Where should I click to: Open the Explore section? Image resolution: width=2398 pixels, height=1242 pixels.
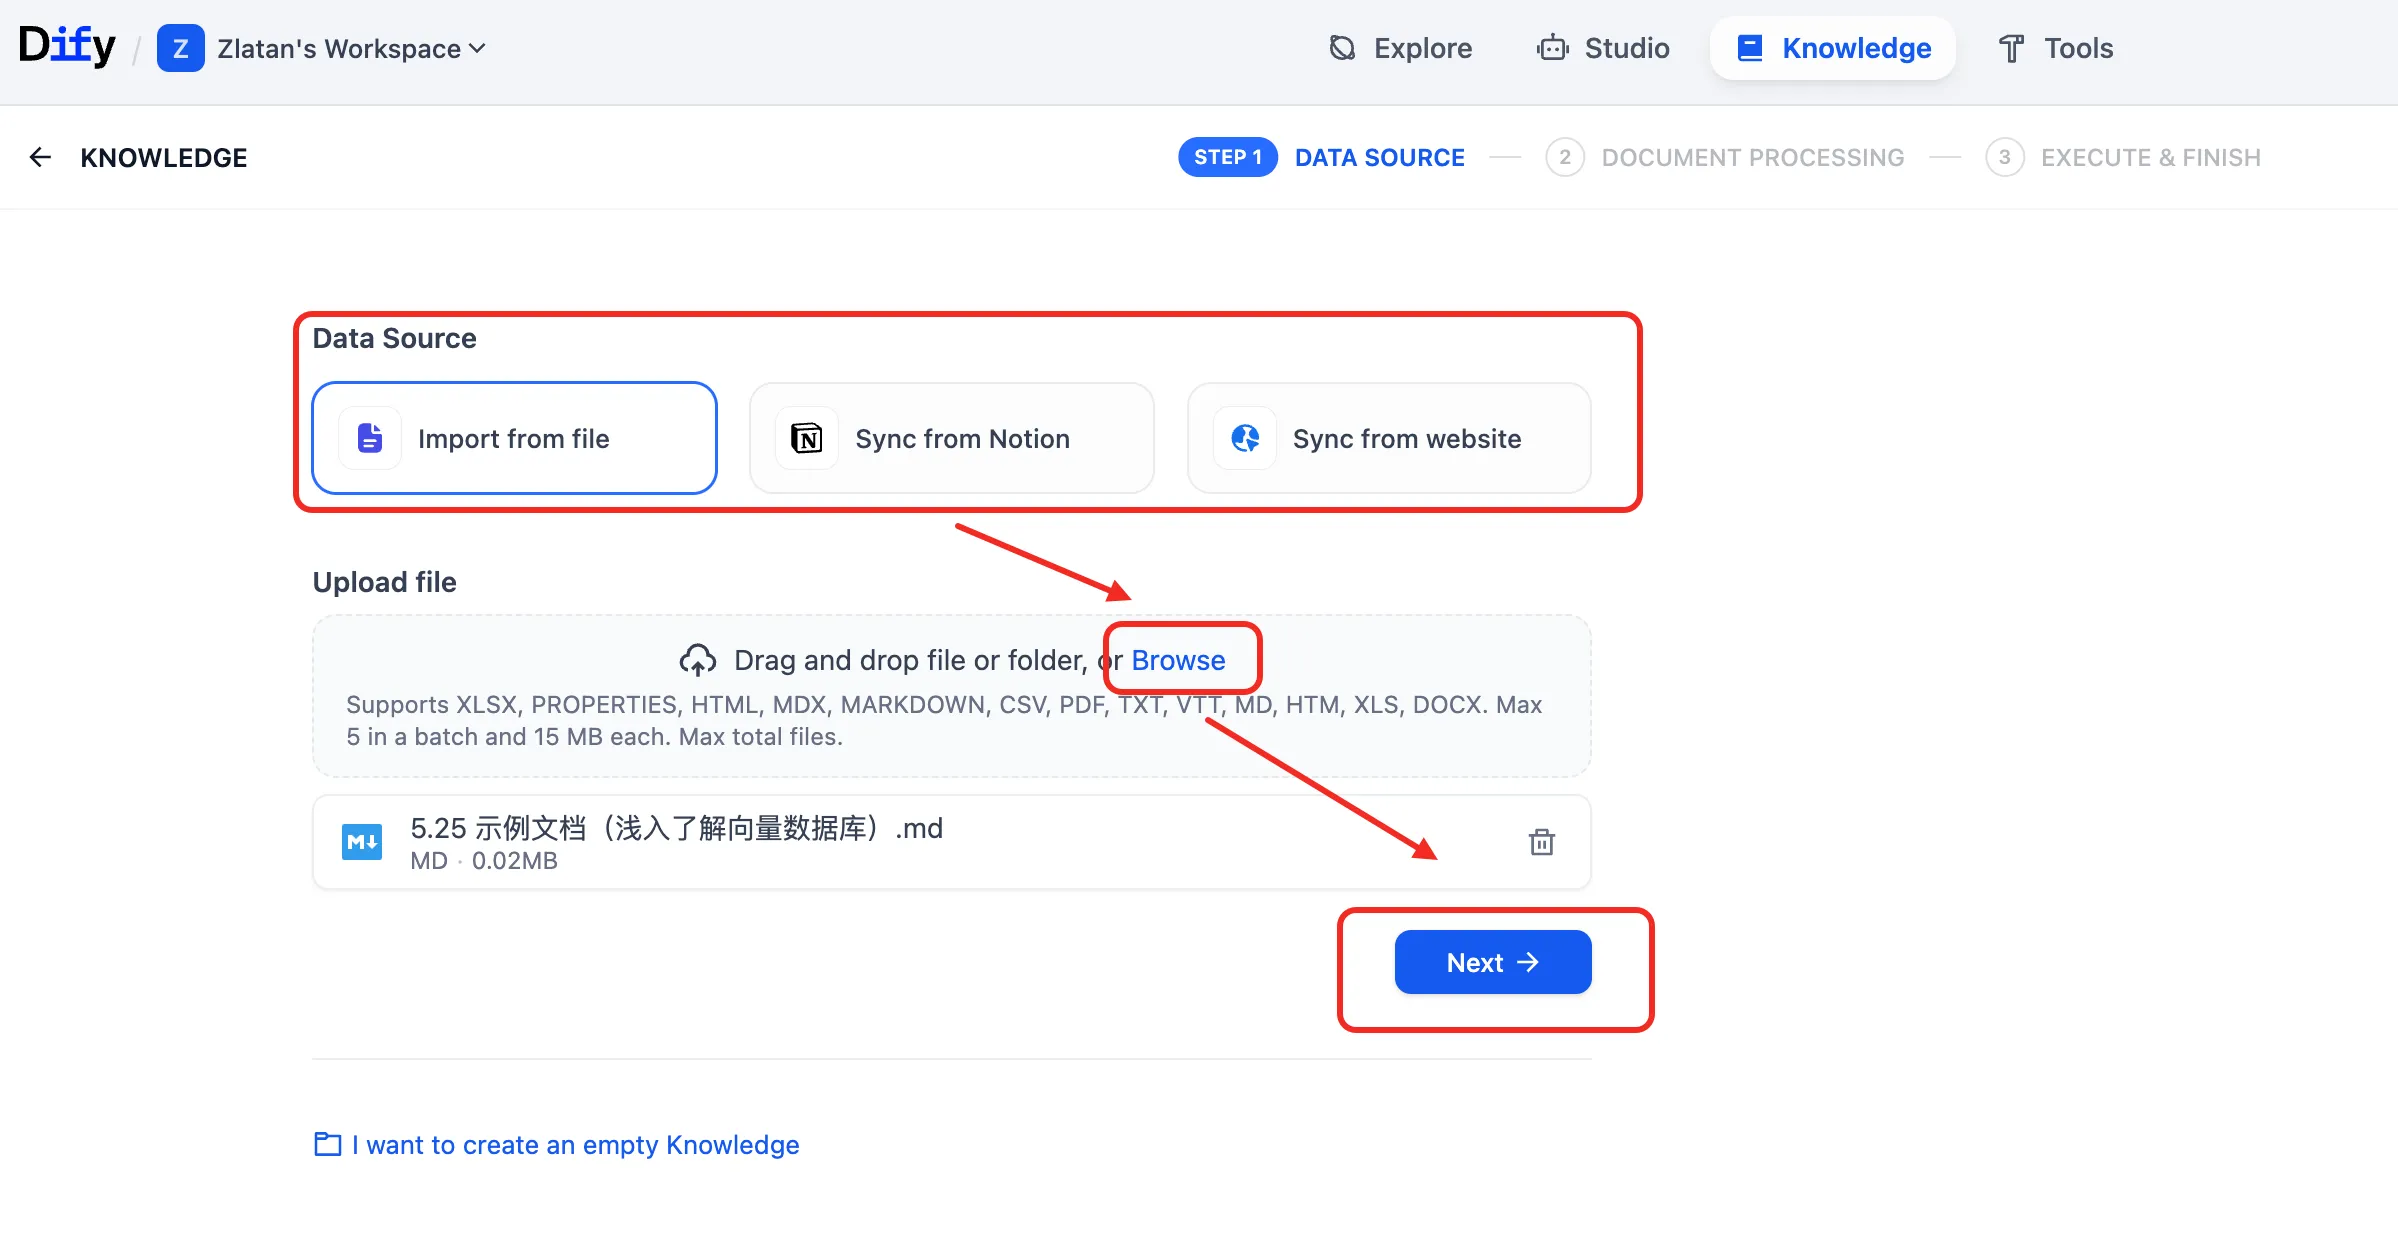click(x=1399, y=48)
